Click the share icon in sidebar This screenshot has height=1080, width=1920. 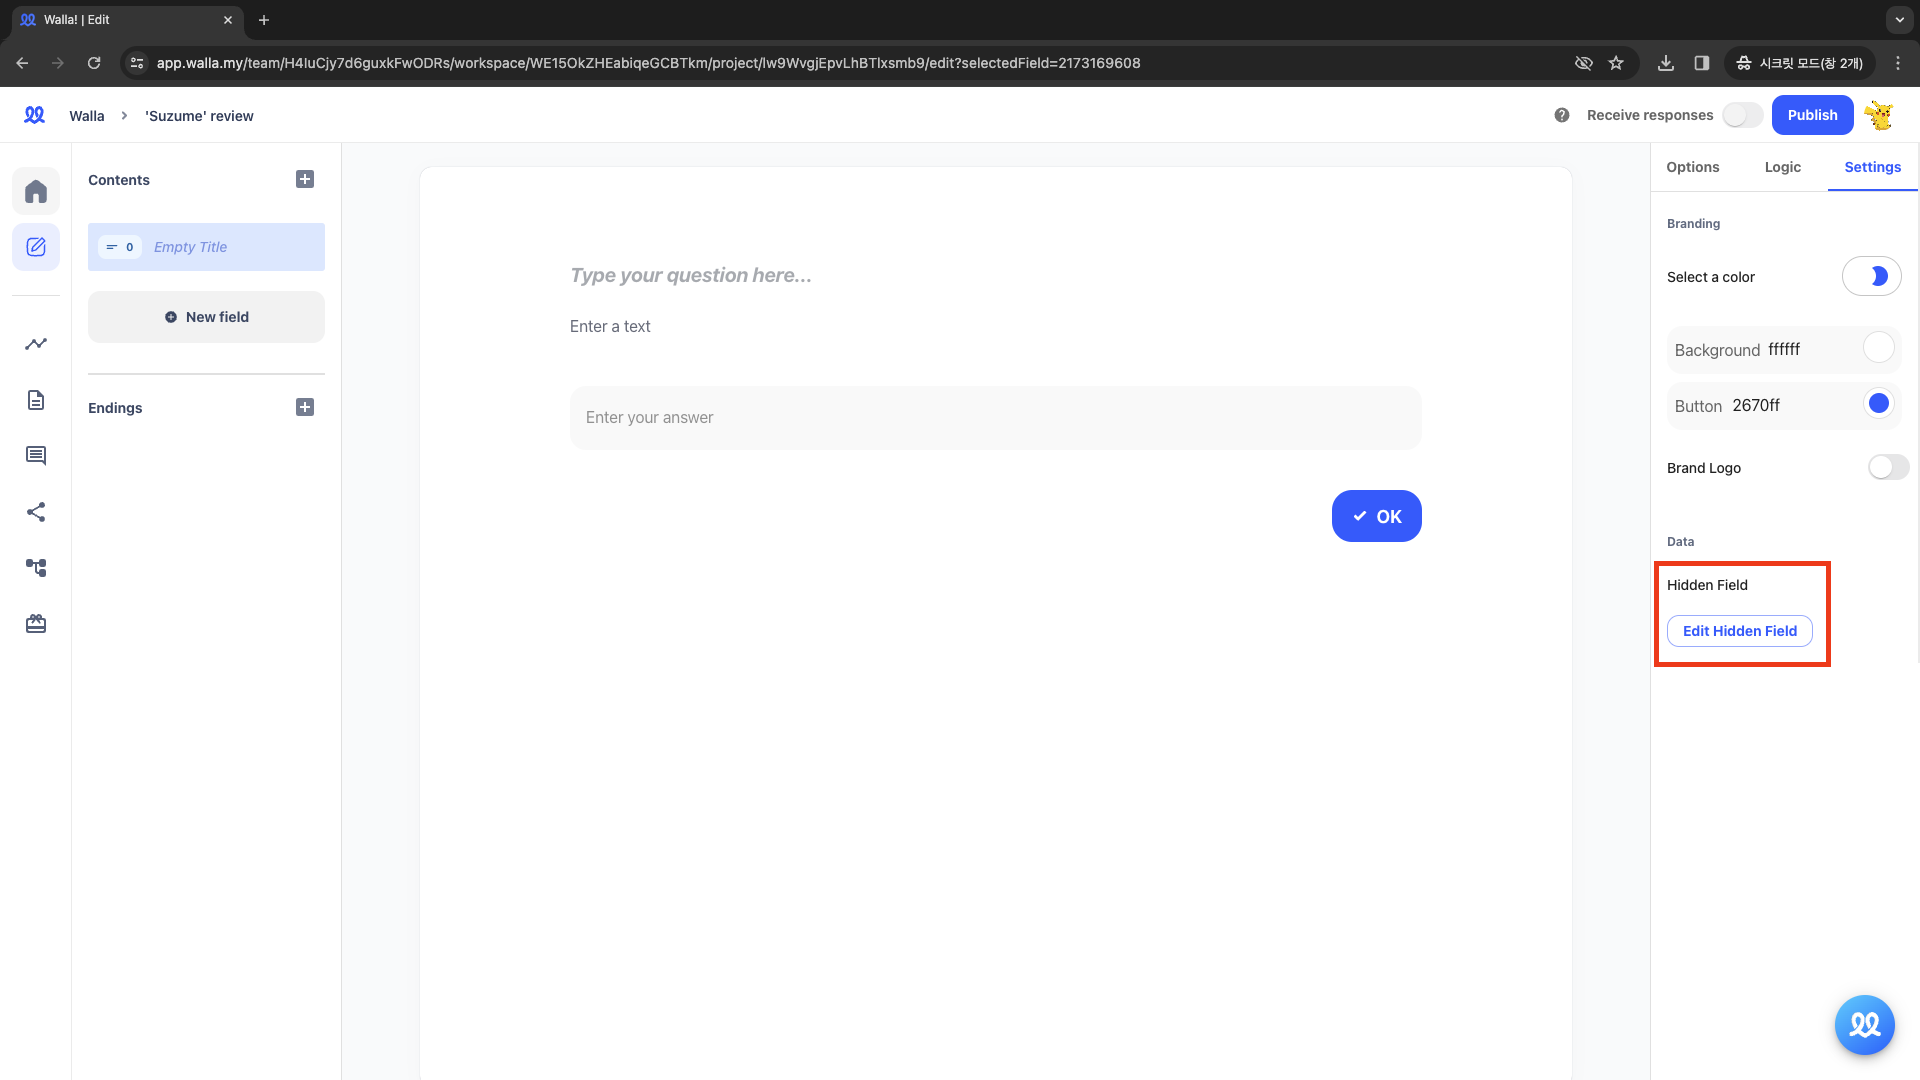[x=36, y=512]
